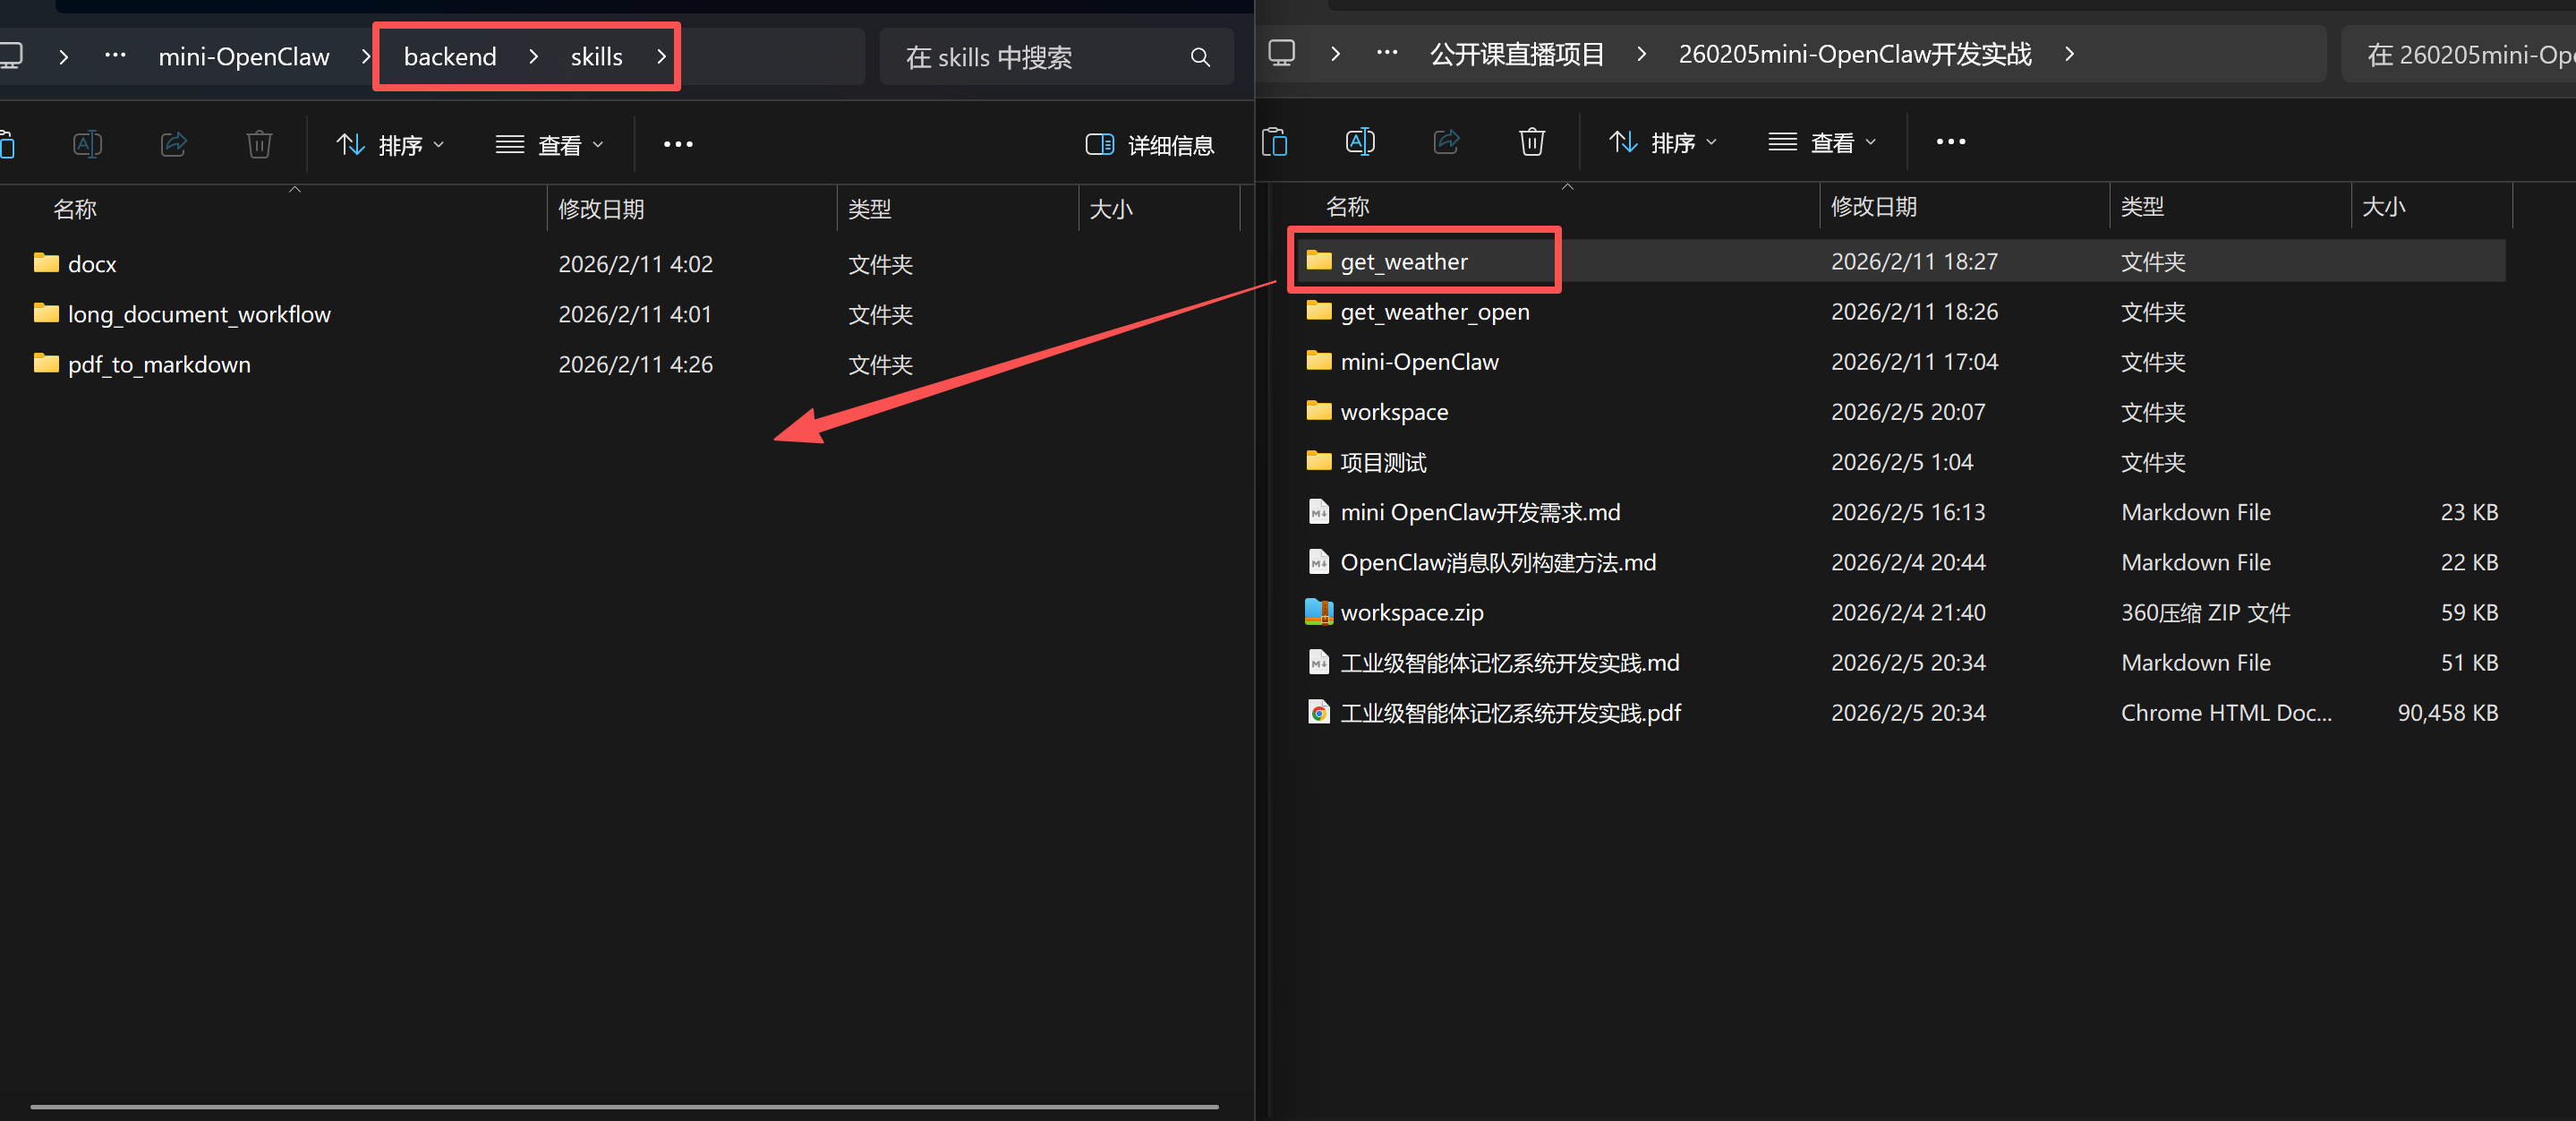2576x1121 pixels.
Task: Click the 90,458 KB size value
Action: [x=2447, y=712]
